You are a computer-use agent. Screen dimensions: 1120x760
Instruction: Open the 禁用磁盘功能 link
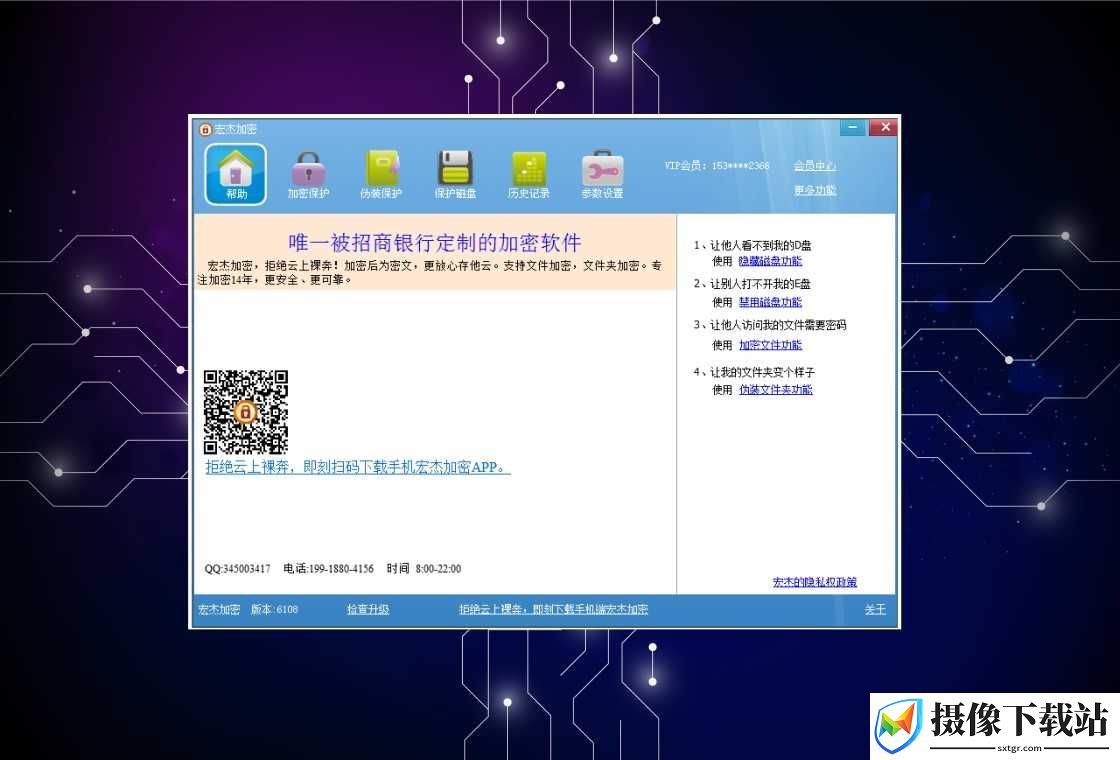click(770, 302)
